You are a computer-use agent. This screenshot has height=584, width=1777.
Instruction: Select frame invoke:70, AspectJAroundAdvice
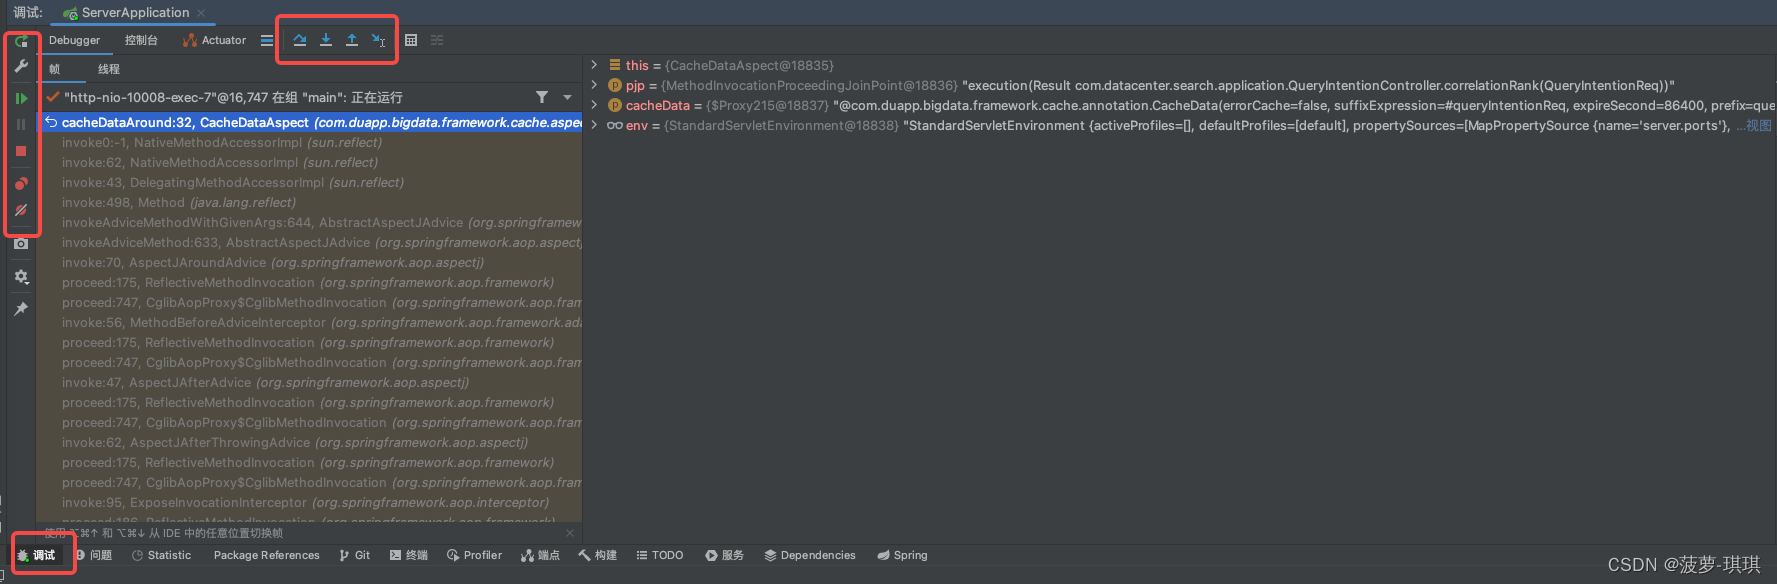[310, 262]
